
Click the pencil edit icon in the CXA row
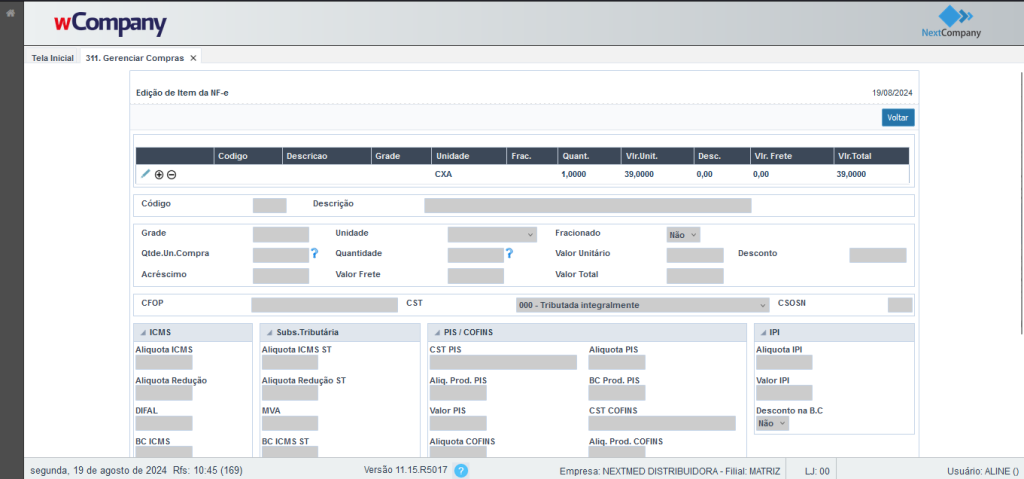146,174
